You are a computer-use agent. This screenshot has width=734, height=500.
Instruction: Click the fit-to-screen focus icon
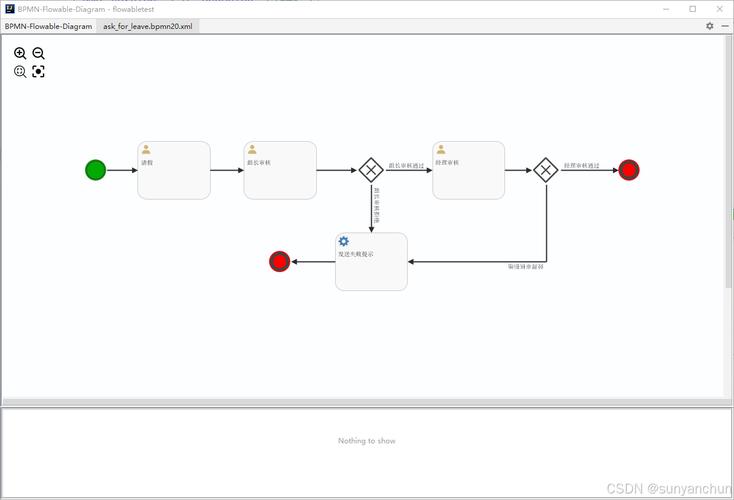[38, 71]
